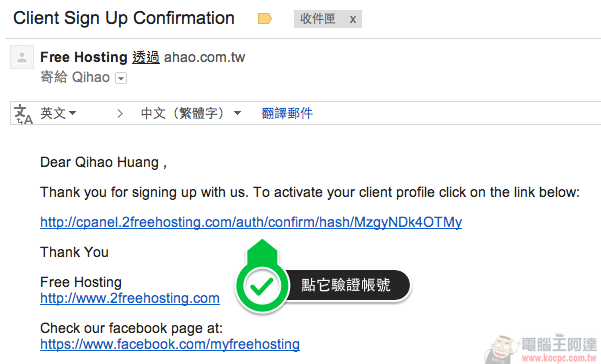
Task: Click the 收件匣 inbox label tag
Action: click(318, 19)
